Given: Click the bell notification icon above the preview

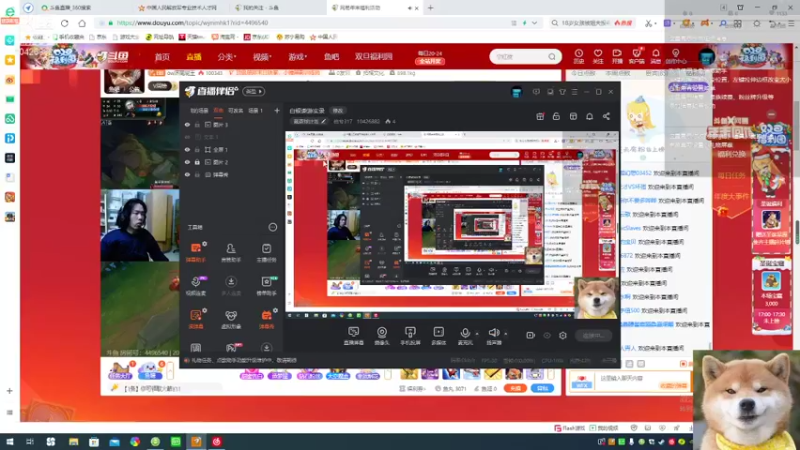Looking at the screenshot, I should [589, 116].
